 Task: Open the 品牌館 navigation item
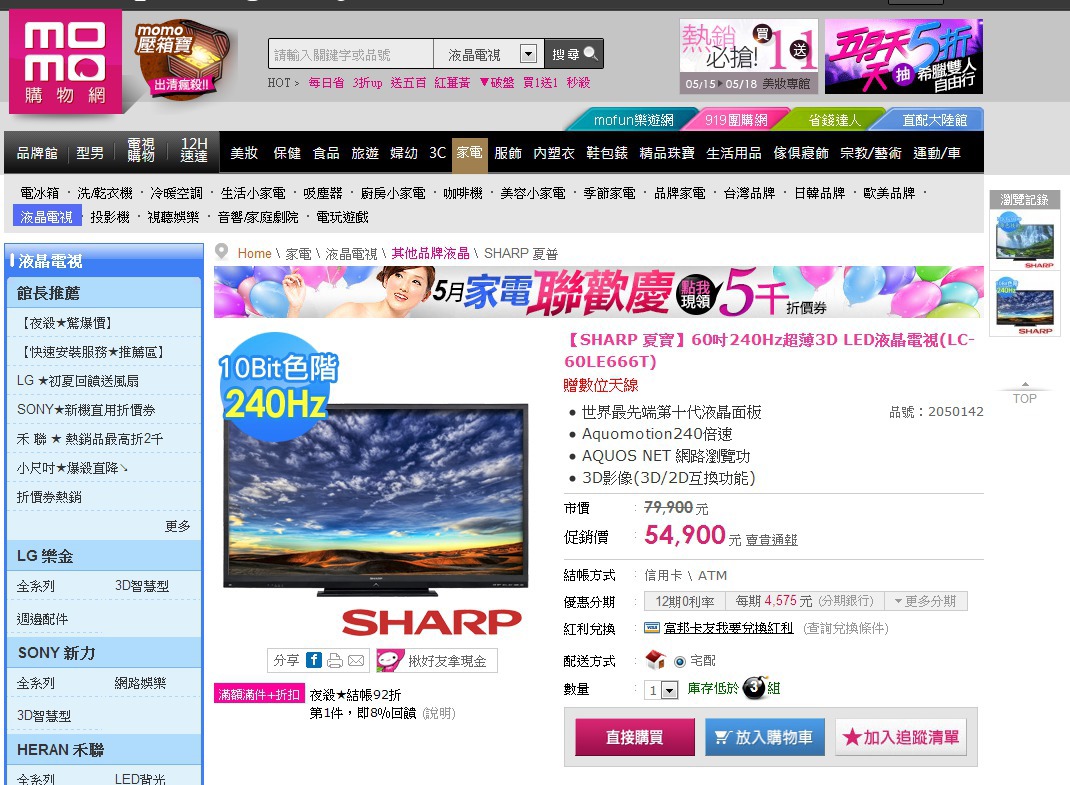tap(37, 153)
